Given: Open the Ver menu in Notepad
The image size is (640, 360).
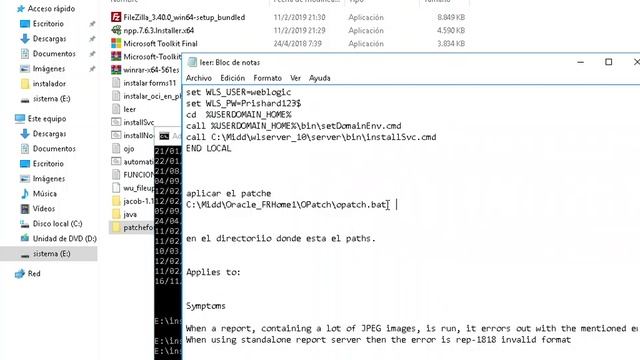Looking at the screenshot, I should tap(296, 78).
